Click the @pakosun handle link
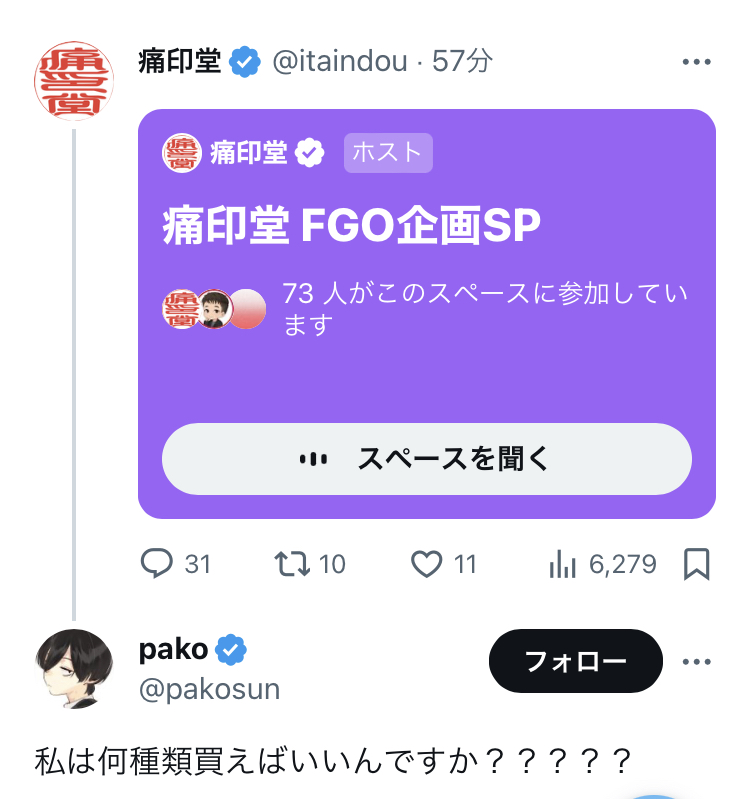This screenshot has width=750, height=799. [209, 689]
